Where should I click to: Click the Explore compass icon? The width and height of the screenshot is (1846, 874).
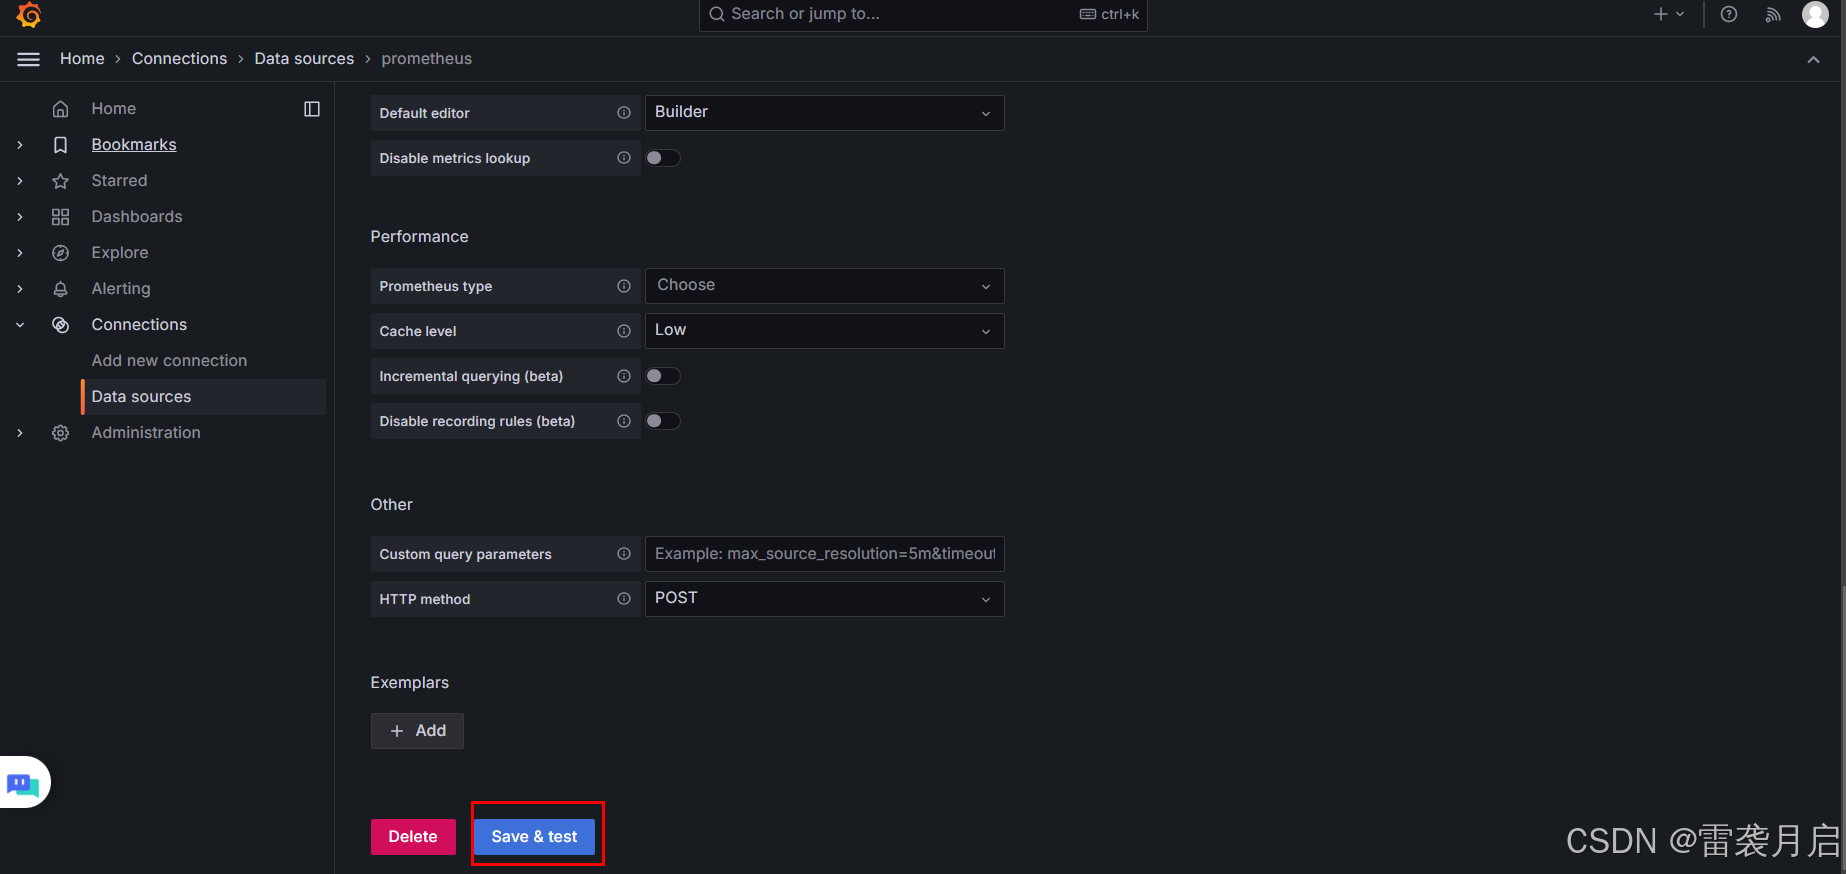[x=61, y=253]
